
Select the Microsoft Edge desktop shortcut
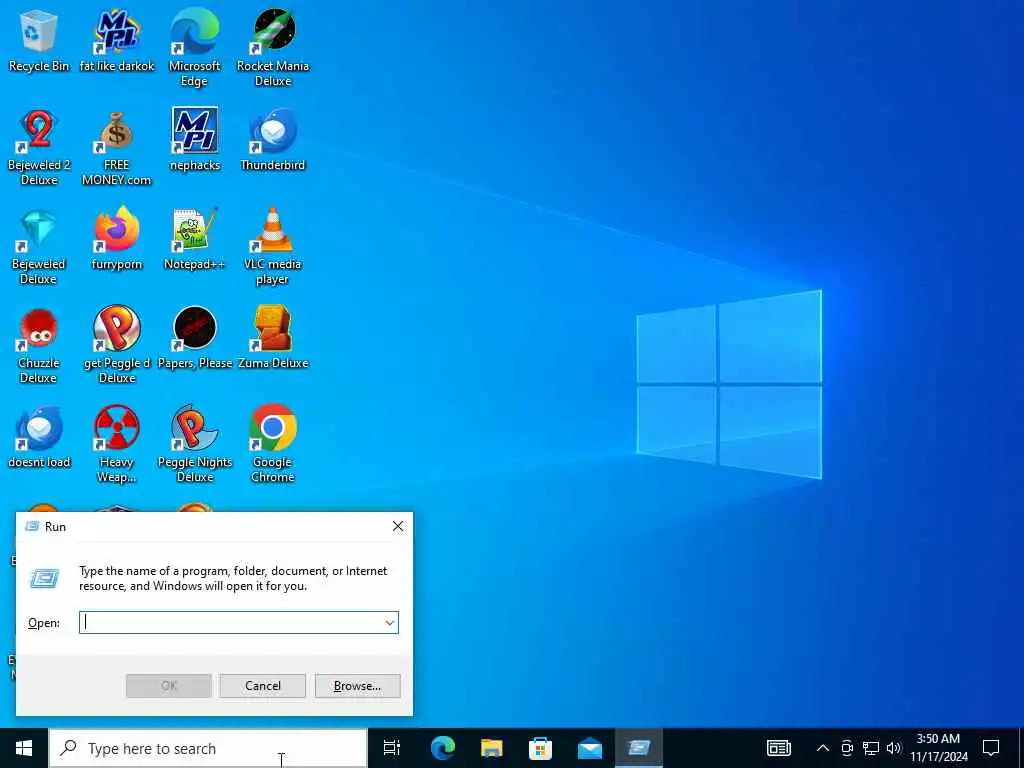(x=195, y=48)
